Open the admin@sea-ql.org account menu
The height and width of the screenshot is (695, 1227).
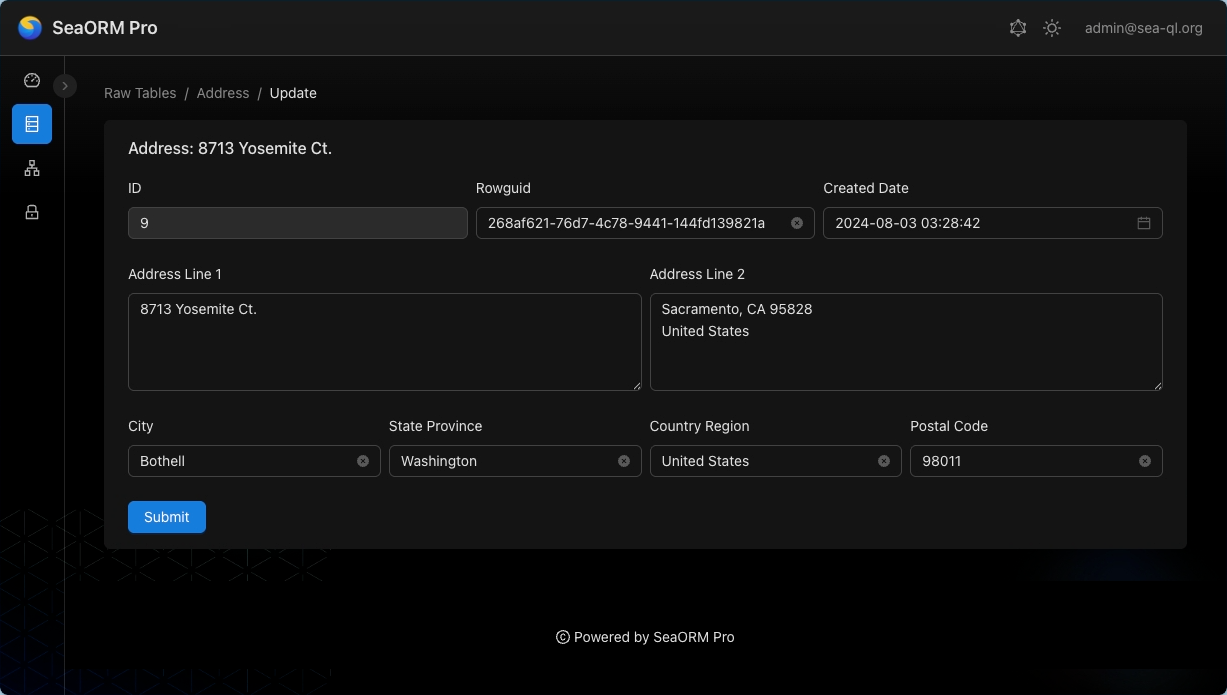coord(1143,28)
